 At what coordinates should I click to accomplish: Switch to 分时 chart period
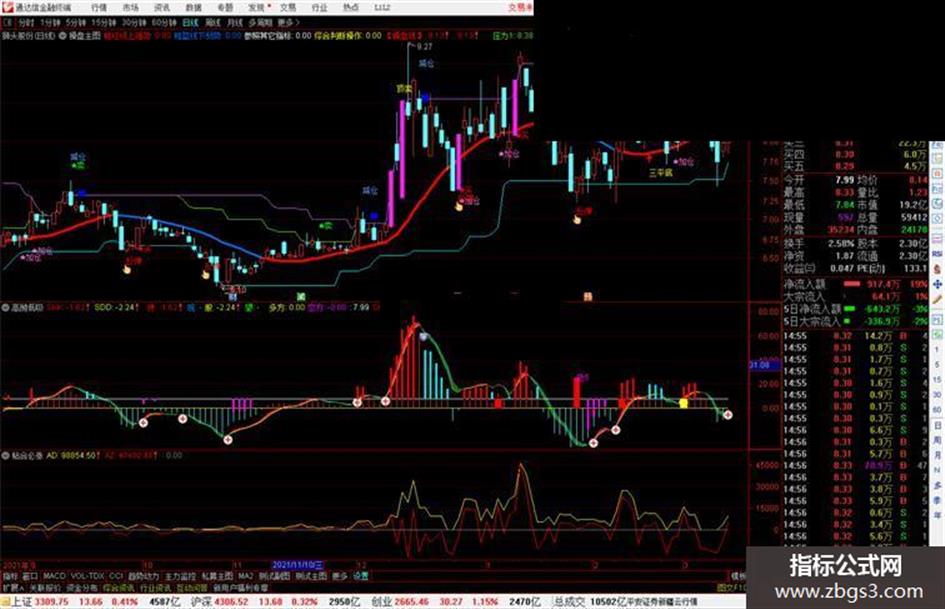26,23
